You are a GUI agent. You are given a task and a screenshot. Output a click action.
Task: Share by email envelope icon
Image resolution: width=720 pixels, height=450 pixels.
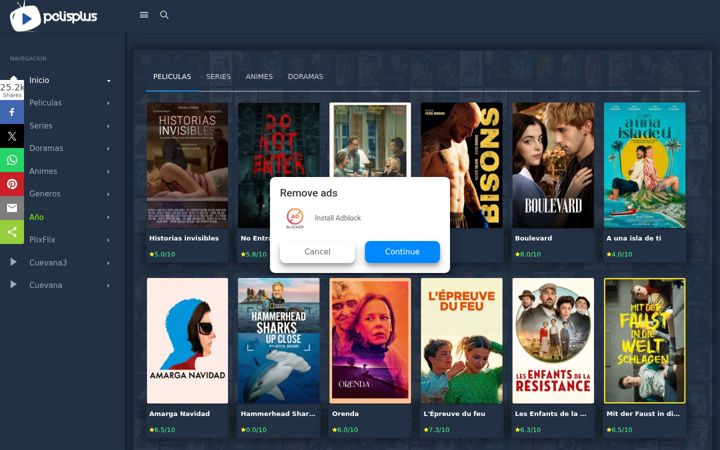coord(12,208)
